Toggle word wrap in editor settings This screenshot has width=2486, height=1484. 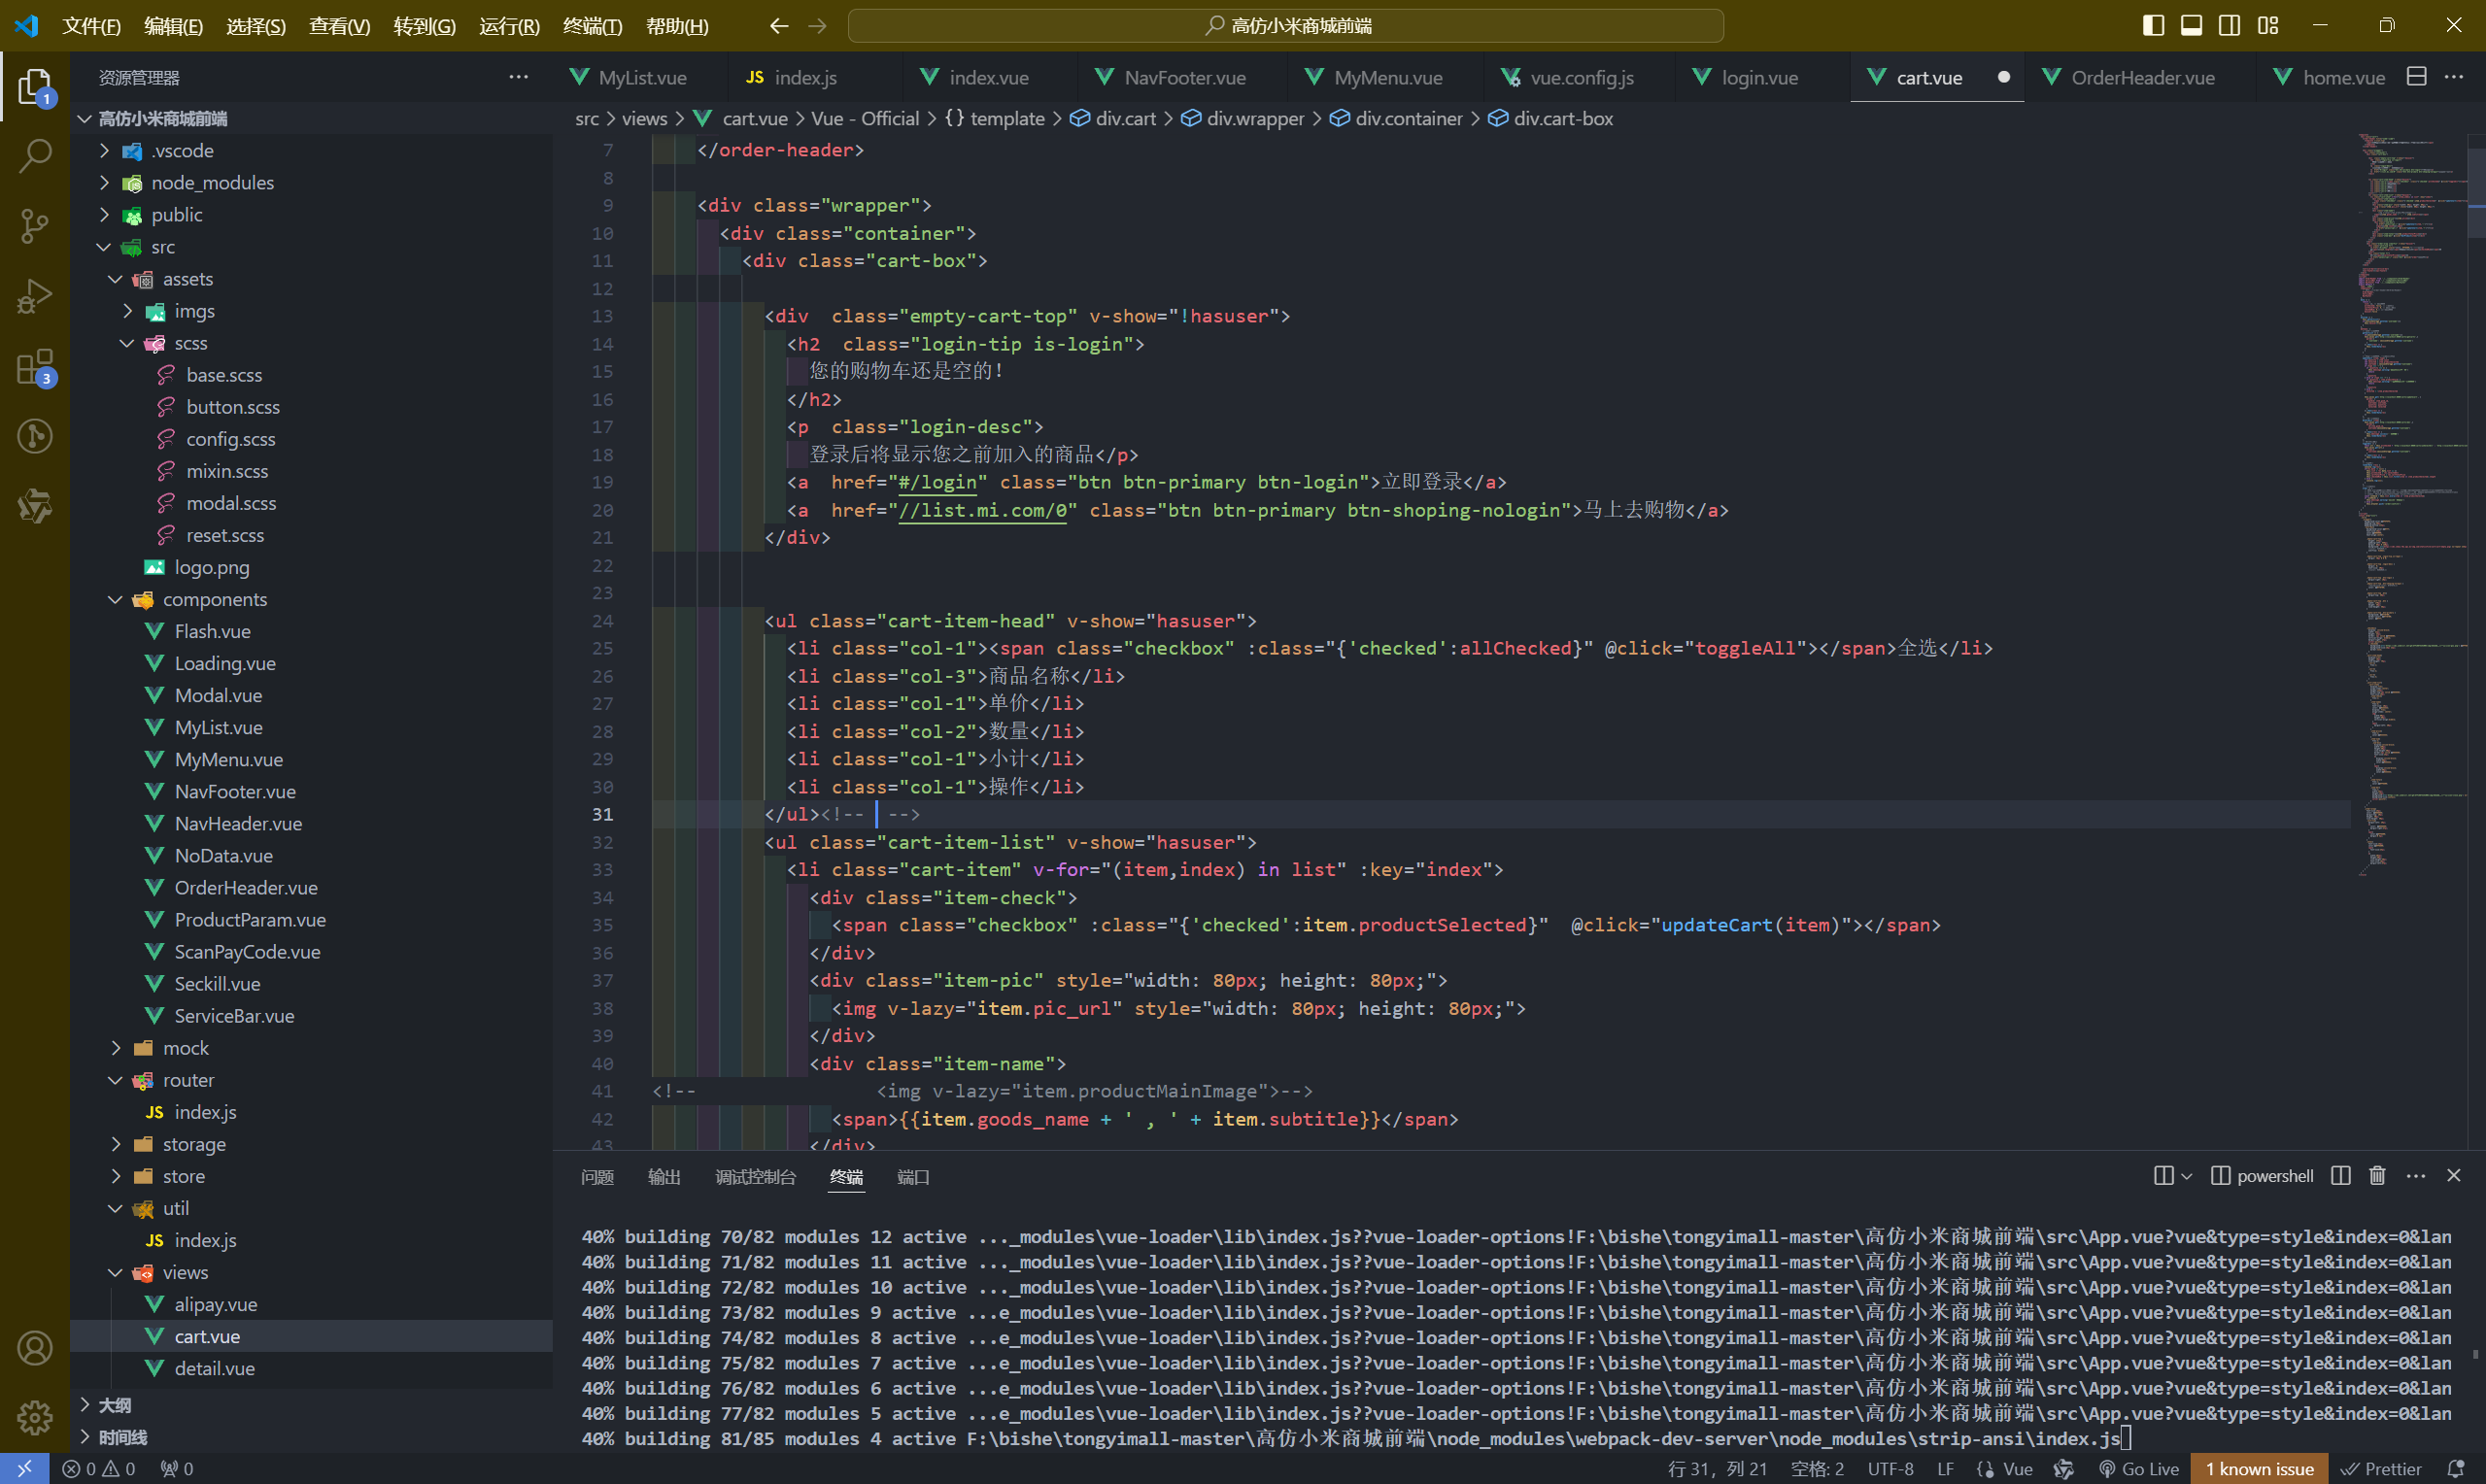pos(337,24)
